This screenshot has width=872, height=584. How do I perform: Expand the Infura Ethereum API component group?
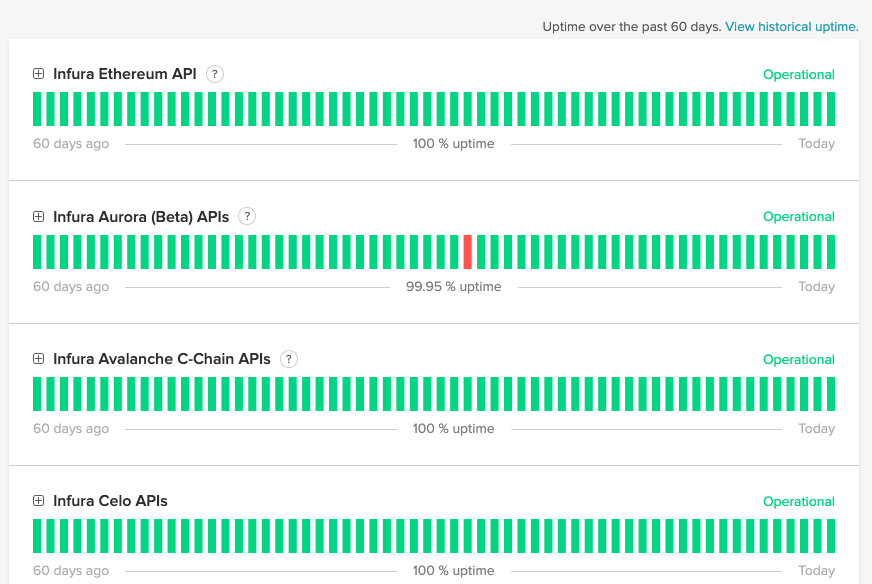coord(39,74)
